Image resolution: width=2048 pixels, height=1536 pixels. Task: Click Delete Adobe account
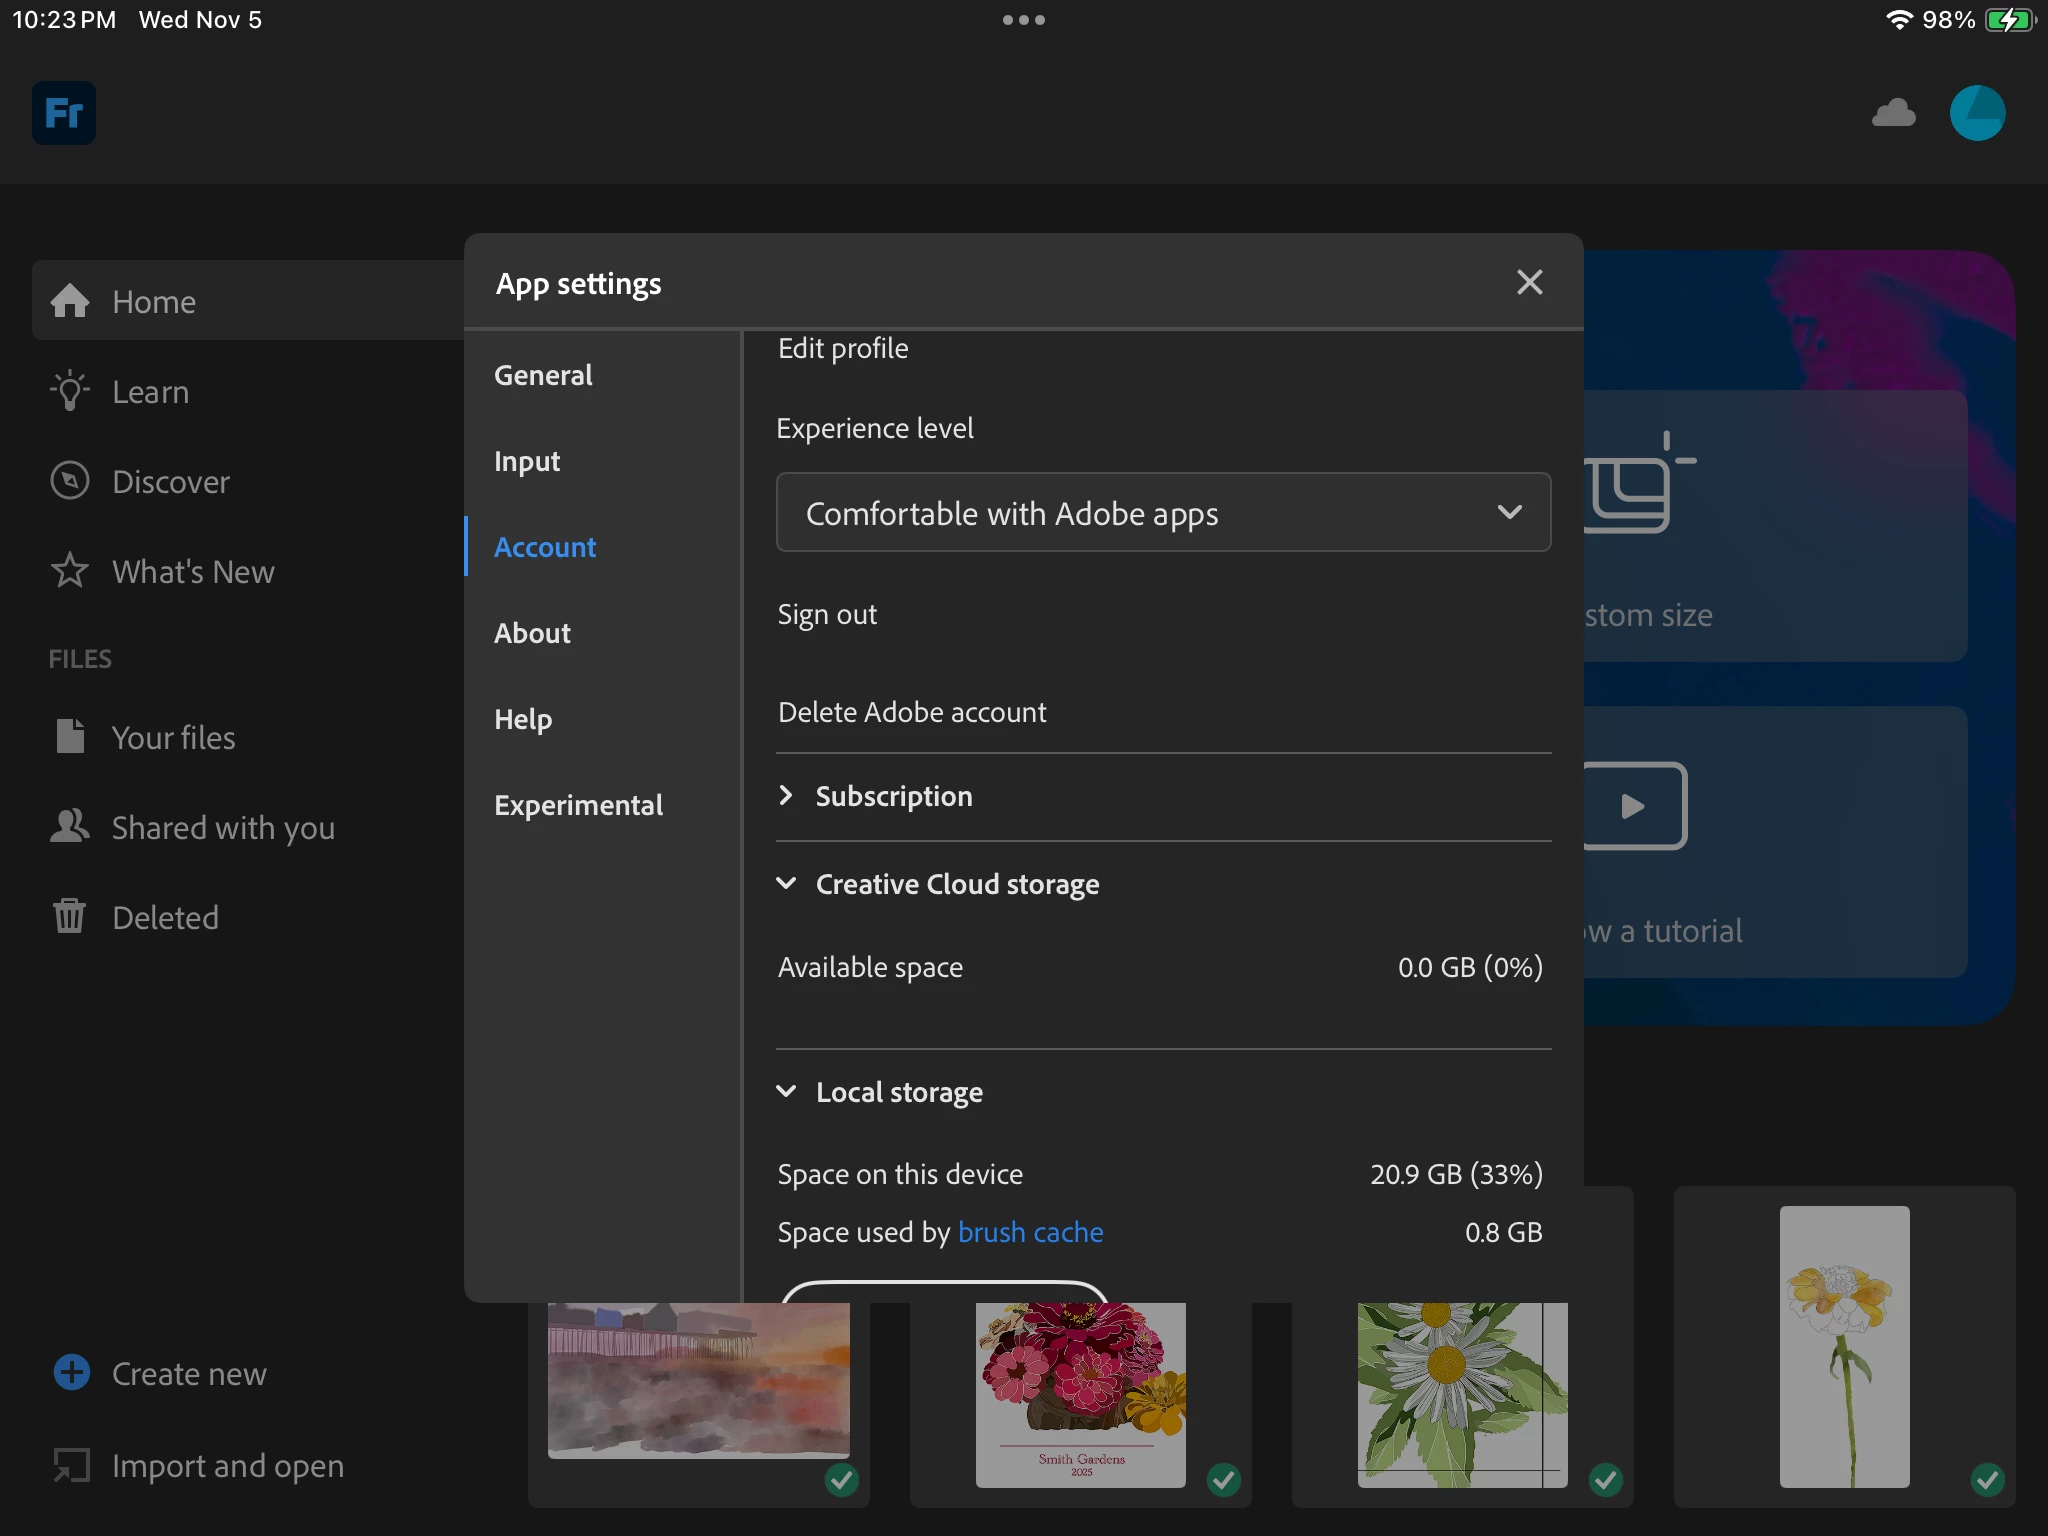(x=912, y=712)
